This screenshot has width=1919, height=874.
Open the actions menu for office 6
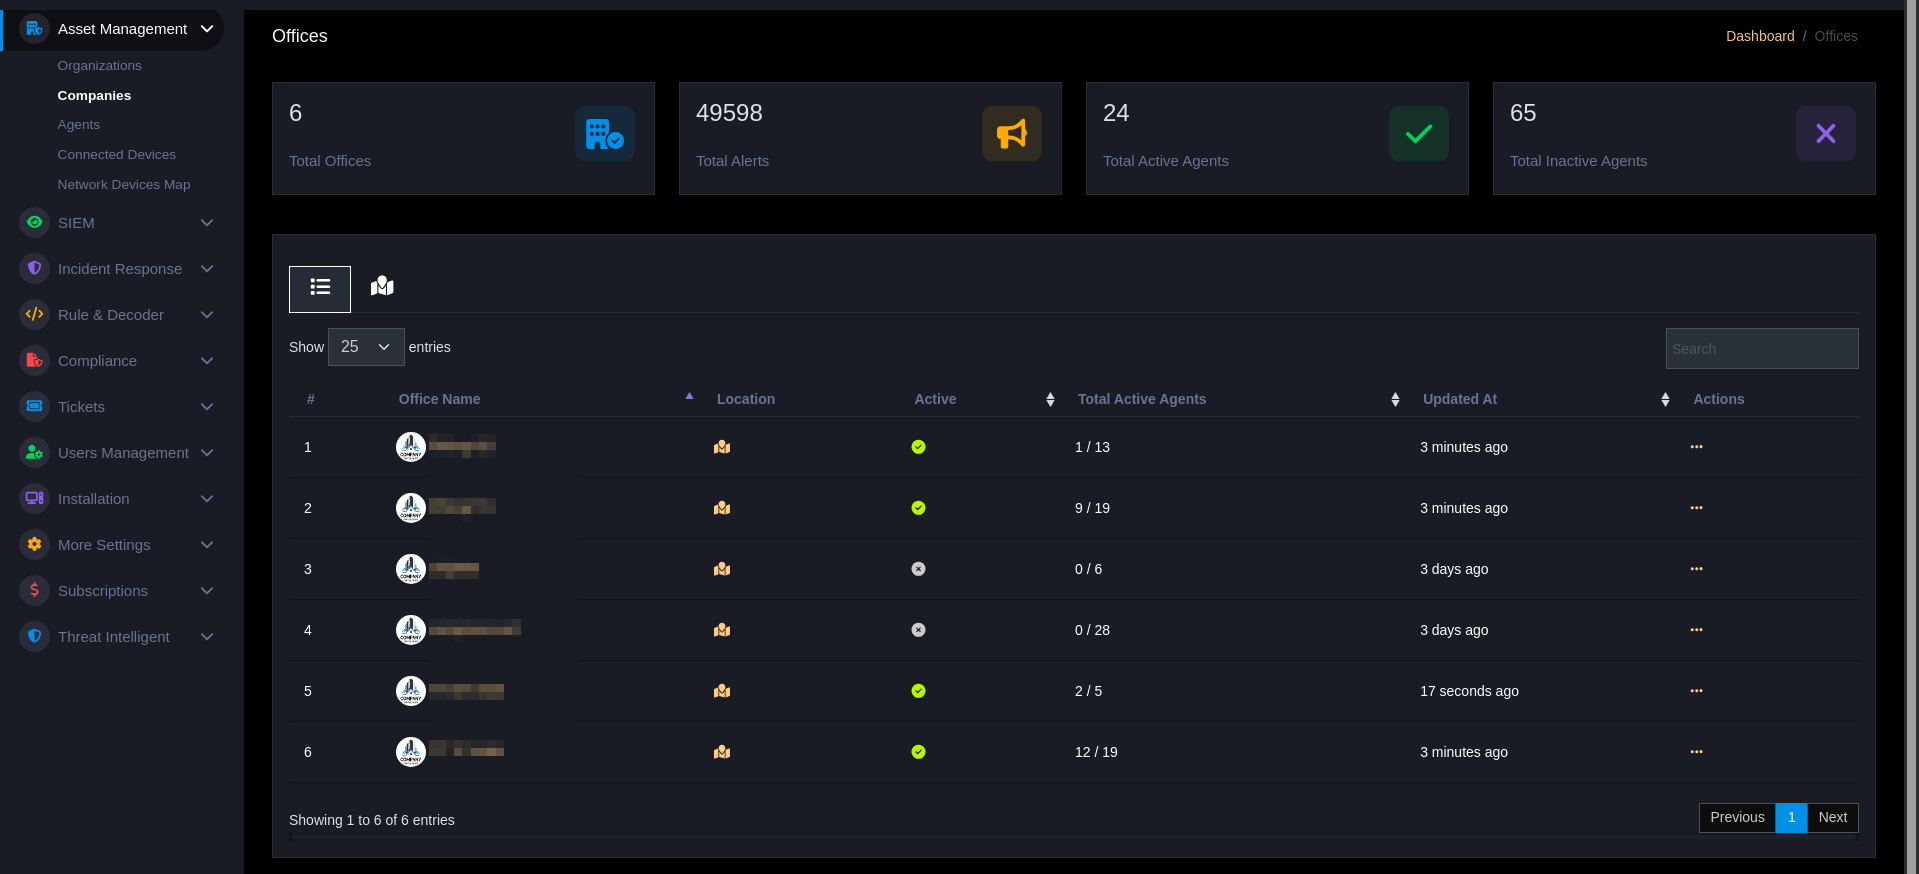(x=1696, y=752)
